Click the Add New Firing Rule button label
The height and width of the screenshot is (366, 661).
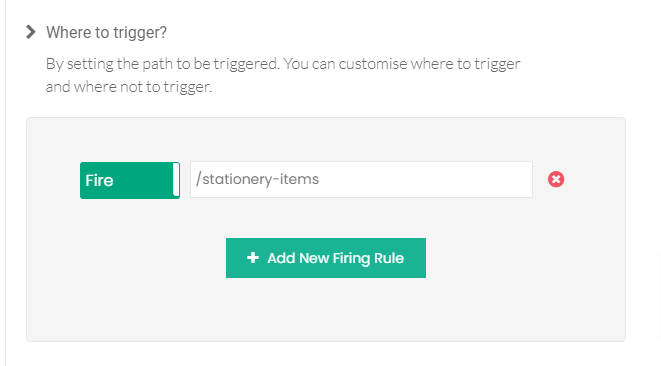(x=336, y=258)
